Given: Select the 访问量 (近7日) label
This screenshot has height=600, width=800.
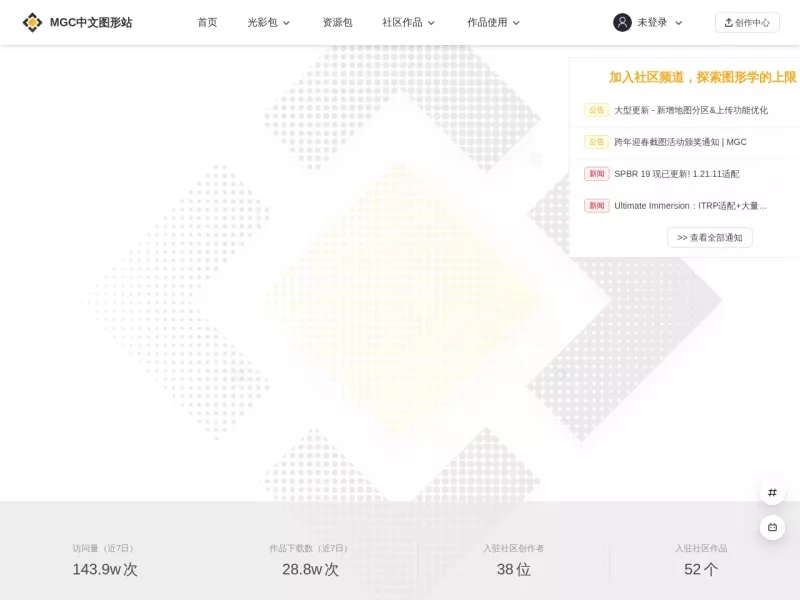Looking at the screenshot, I should tap(103, 548).
